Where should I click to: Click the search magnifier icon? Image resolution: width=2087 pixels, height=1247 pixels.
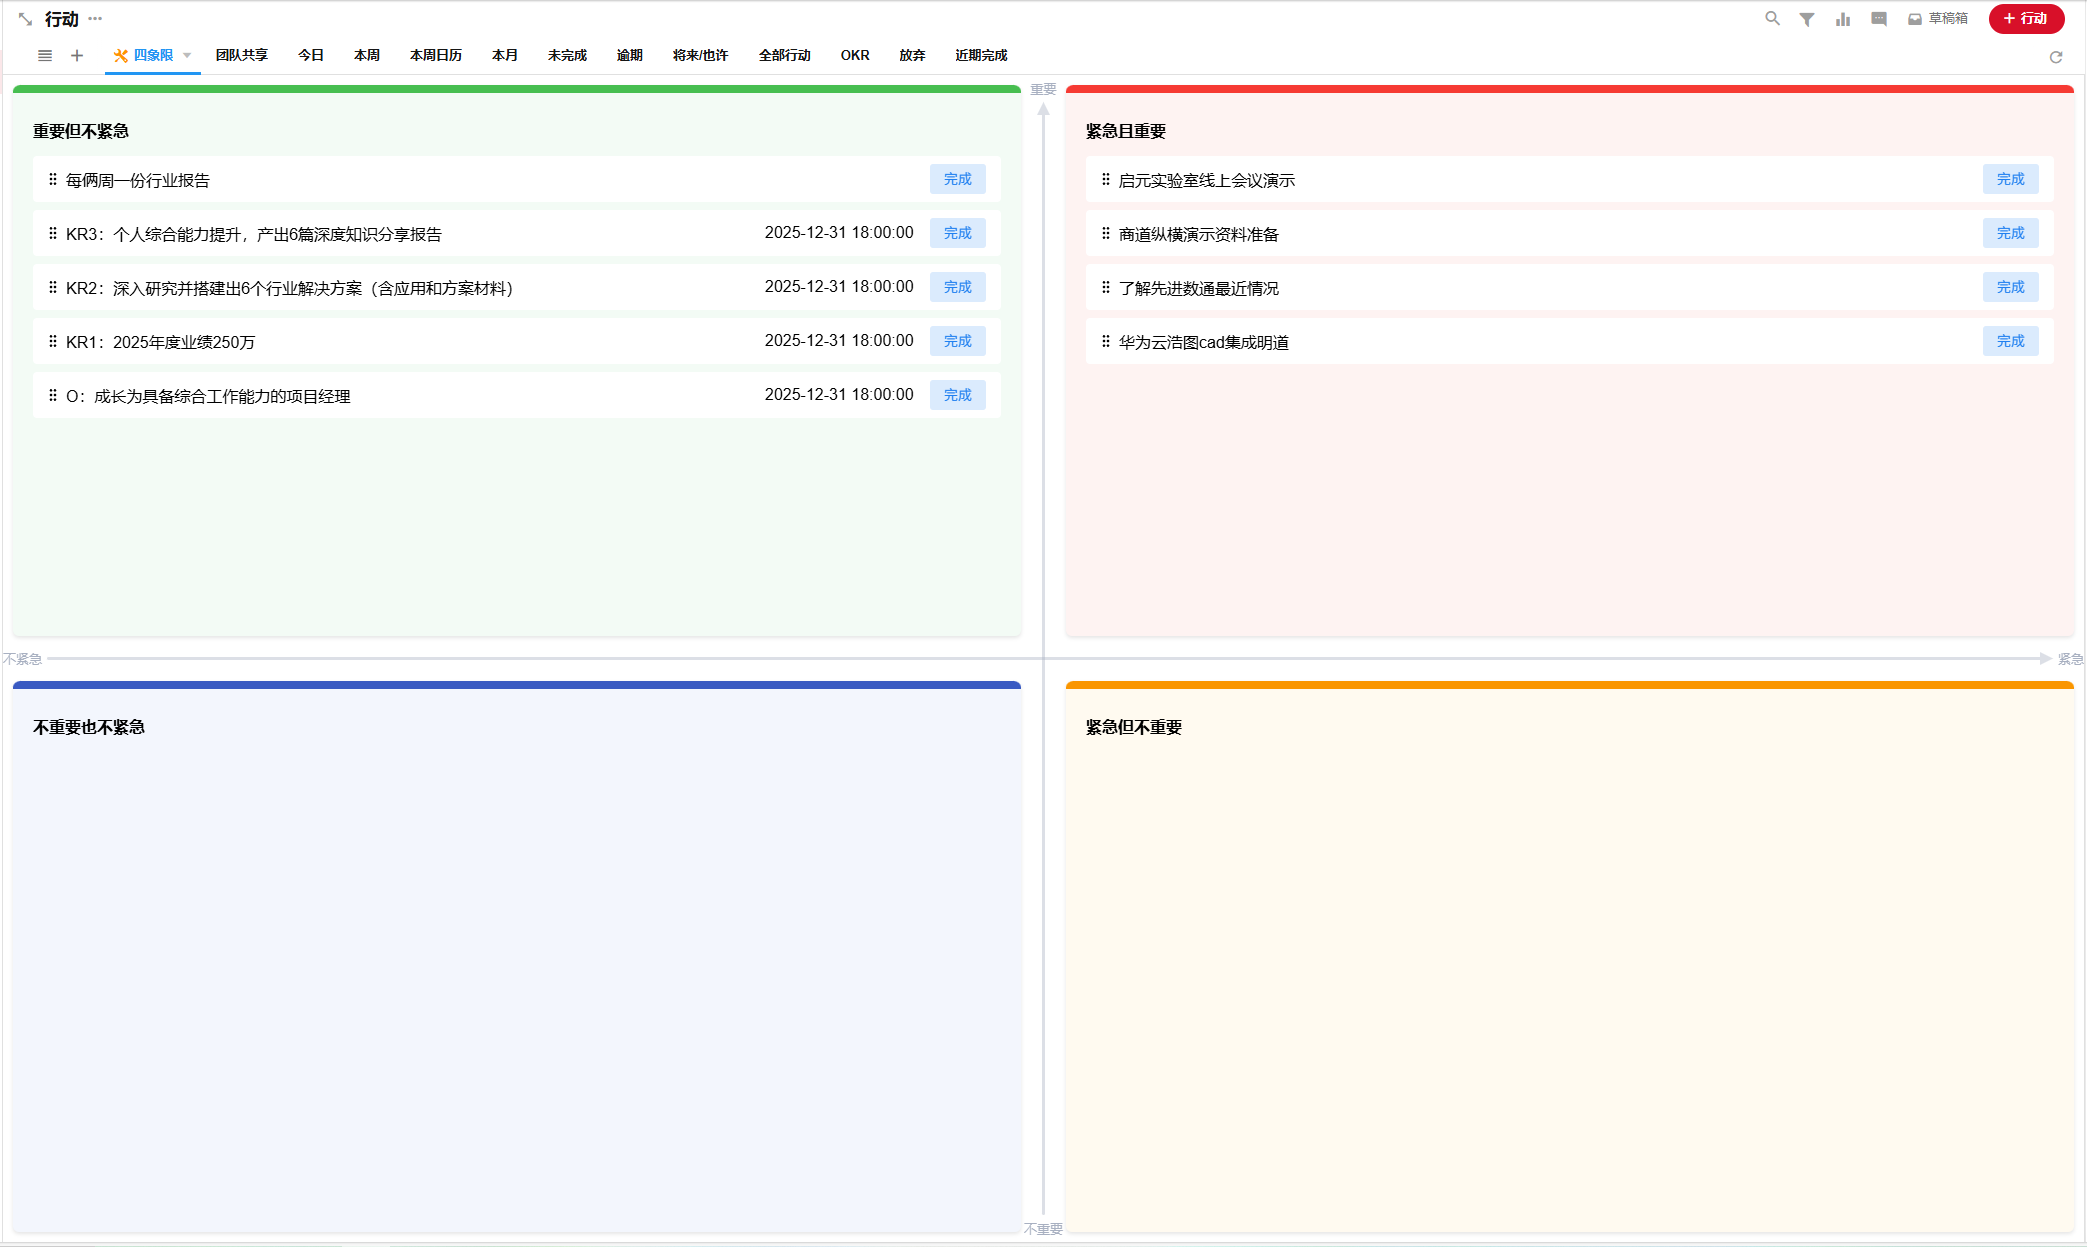click(x=1772, y=19)
